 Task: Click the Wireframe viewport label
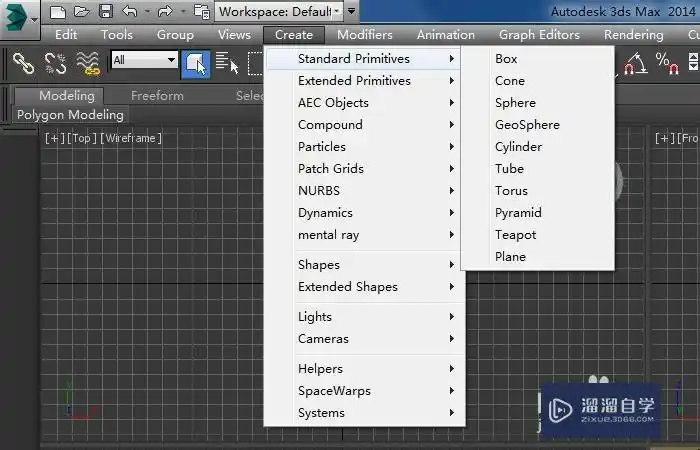[x=131, y=138]
